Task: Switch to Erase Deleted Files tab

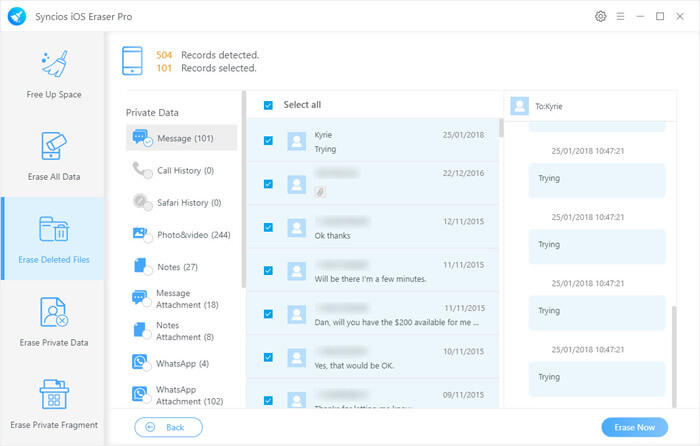Action: pyautogui.click(x=52, y=238)
